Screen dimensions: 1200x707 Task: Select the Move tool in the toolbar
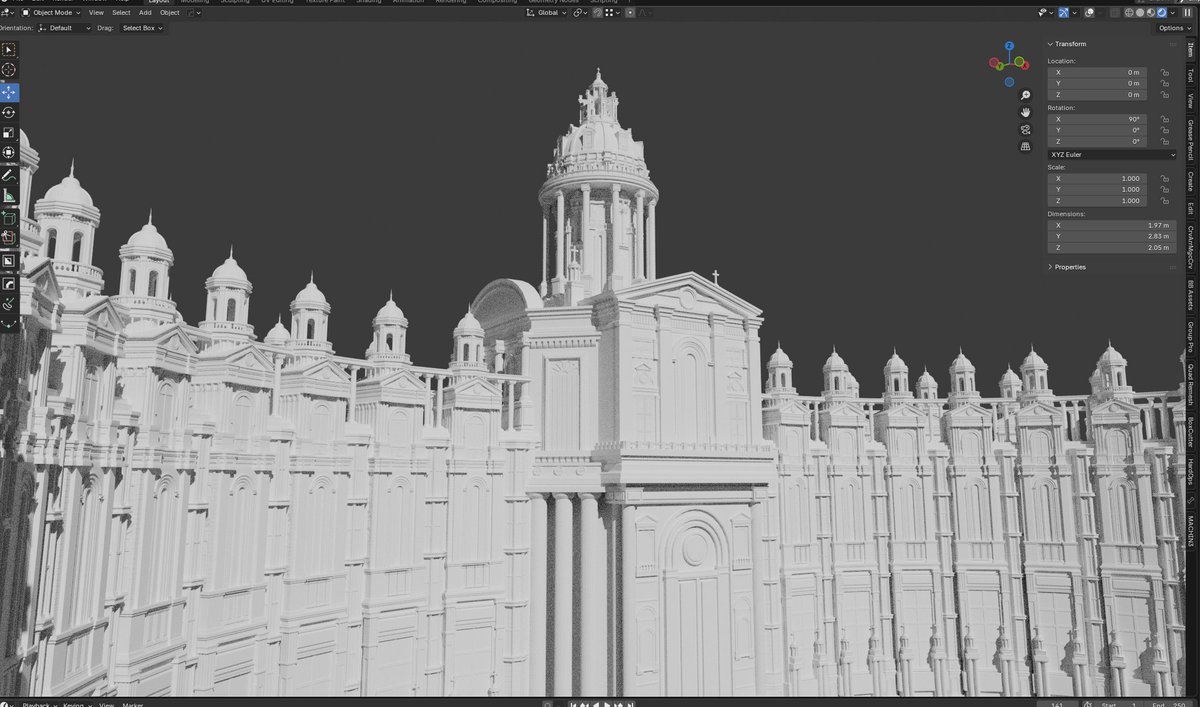click(8, 91)
